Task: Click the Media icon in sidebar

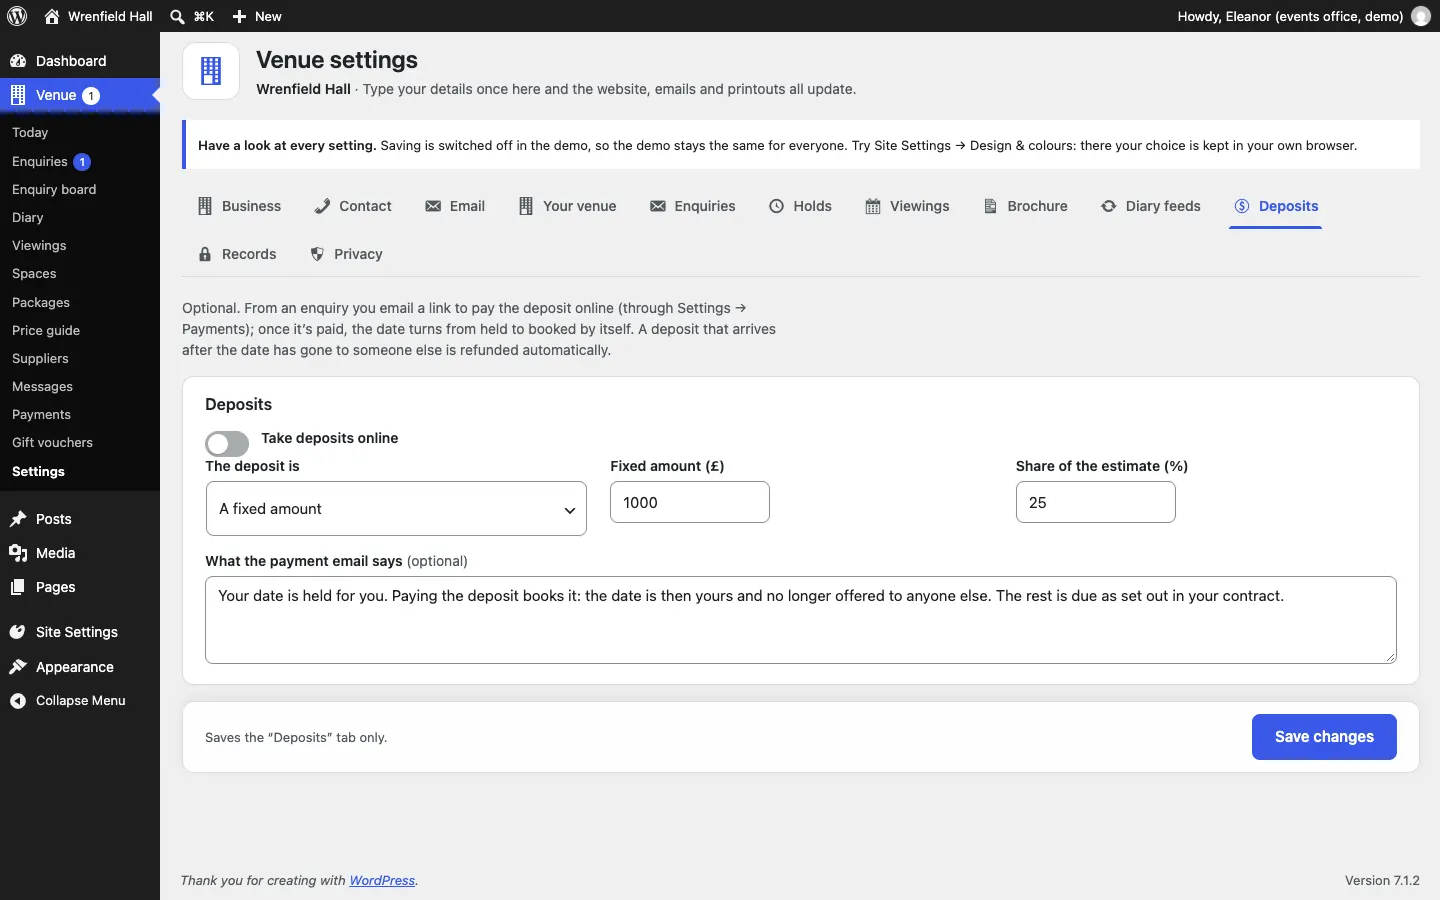Action: 18,553
